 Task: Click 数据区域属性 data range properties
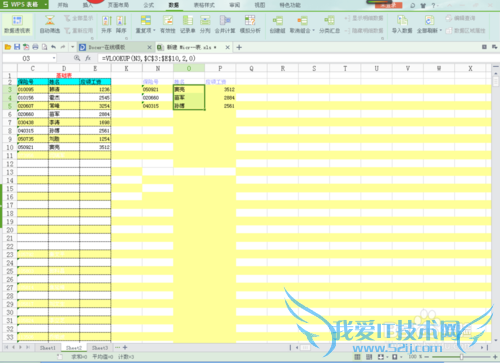[x=465, y=30]
